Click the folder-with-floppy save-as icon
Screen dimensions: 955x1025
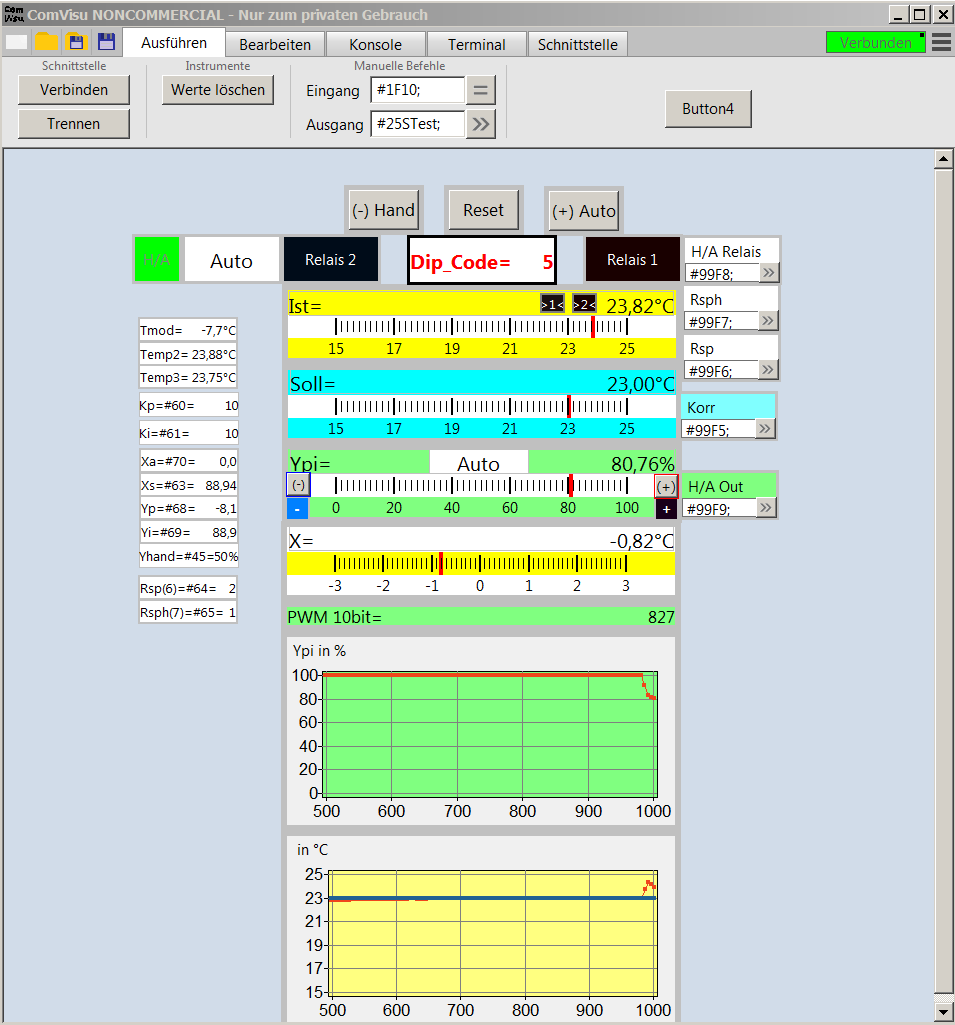[x=76, y=42]
